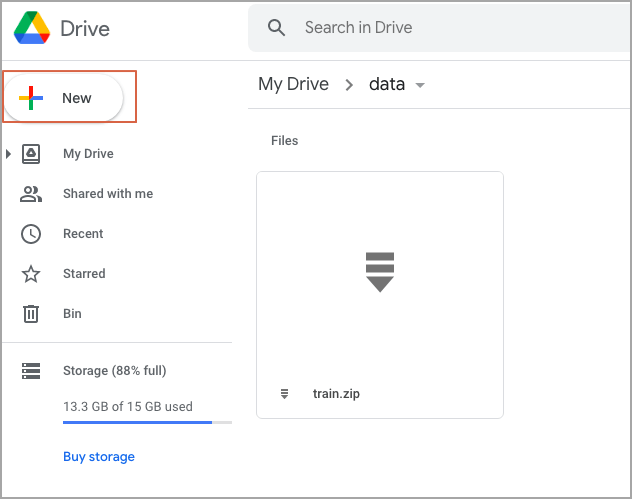This screenshot has width=632, height=499.
Task: Click small file type icon beside train.zip
Action: coord(285,394)
